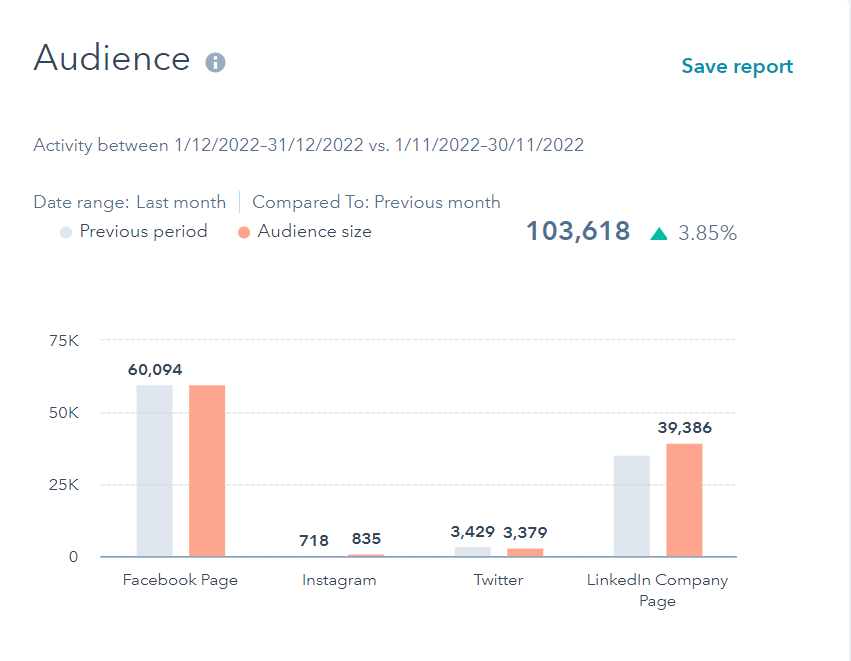This screenshot has height=661, width=851.
Task: Click the Save report link
Action: pos(736,66)
